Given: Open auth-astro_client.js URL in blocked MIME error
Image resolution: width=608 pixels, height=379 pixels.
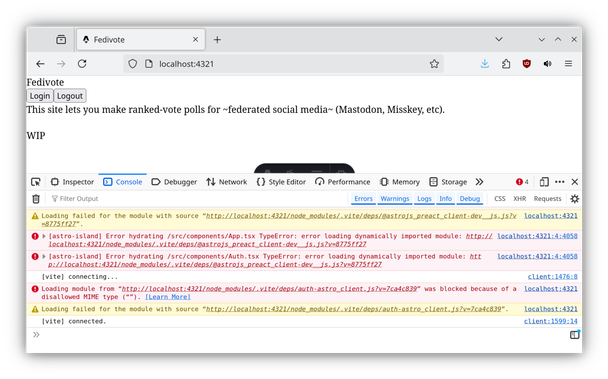Looking at the screenshot, I should (269, 289).
